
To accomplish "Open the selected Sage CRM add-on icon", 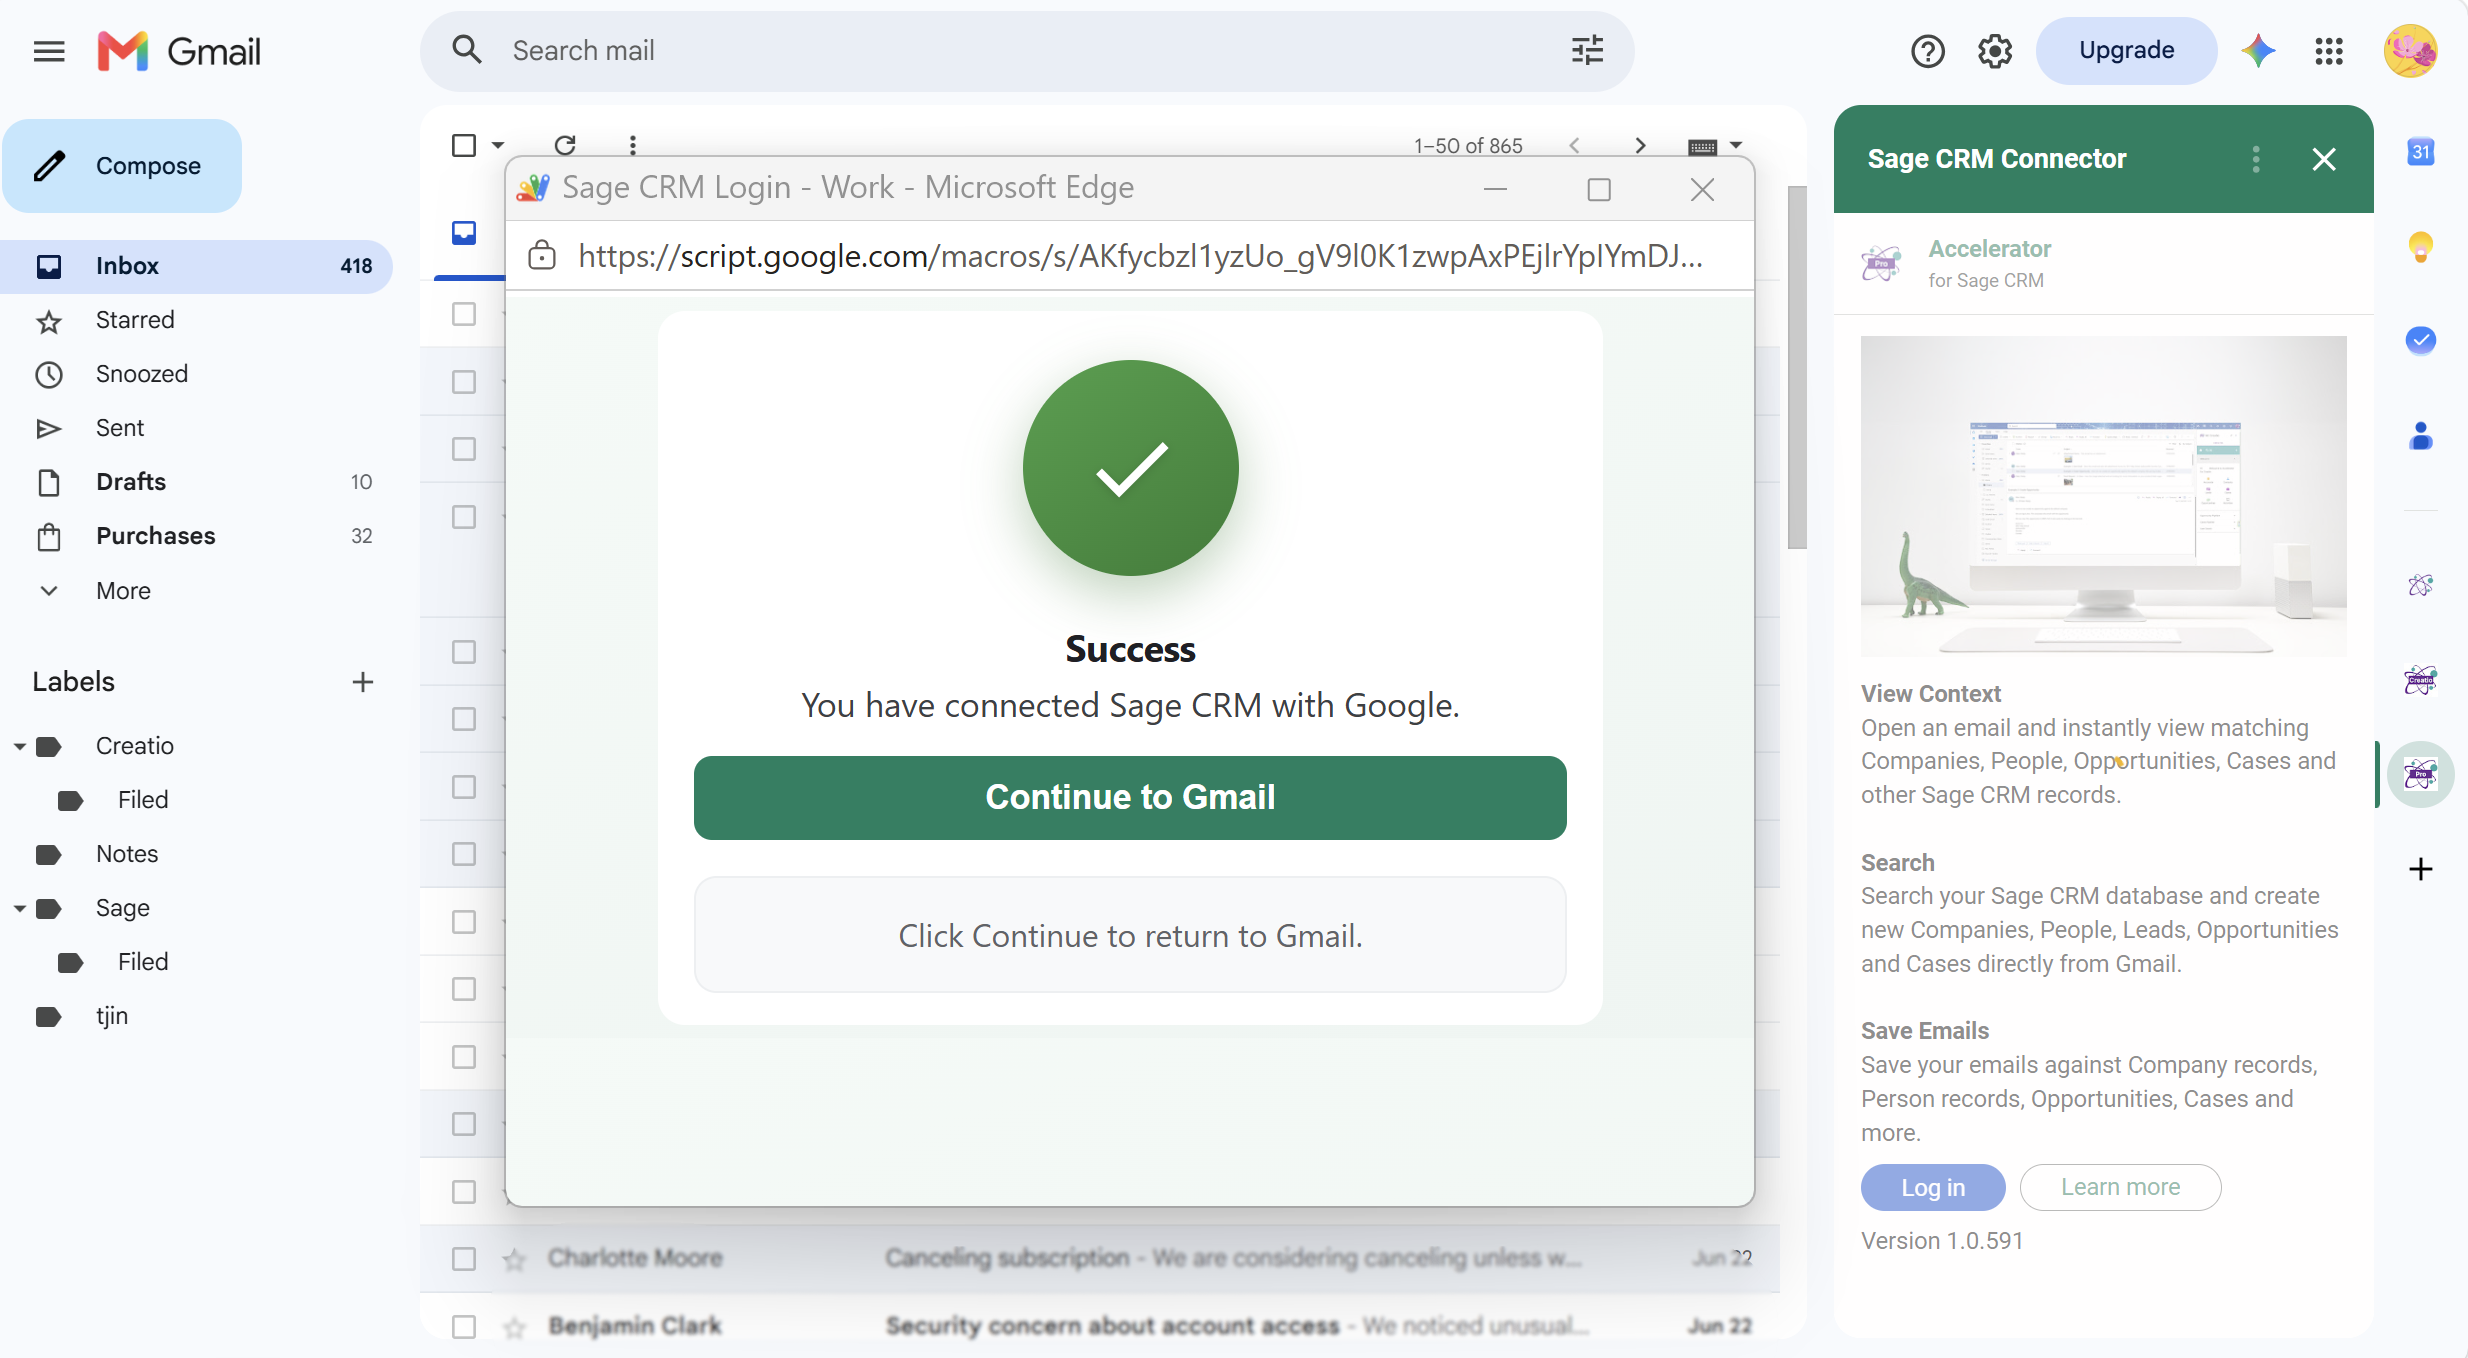I will click(x=2420, y=774).
